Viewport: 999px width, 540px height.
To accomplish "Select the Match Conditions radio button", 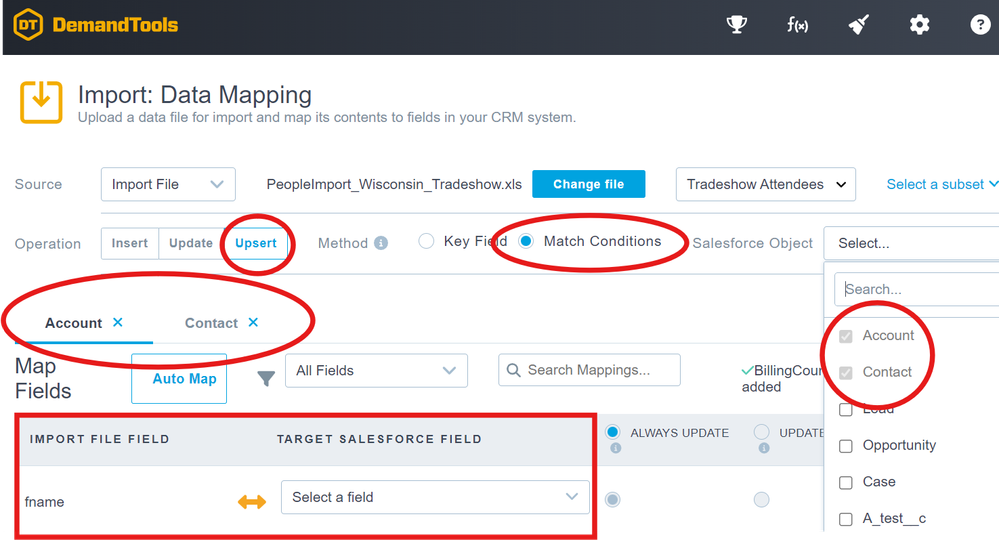I will (526, 241).
